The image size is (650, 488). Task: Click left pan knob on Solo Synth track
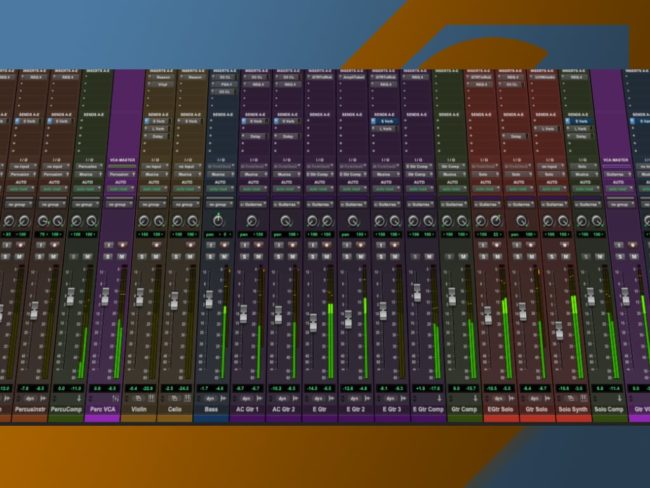pos(548,221)
